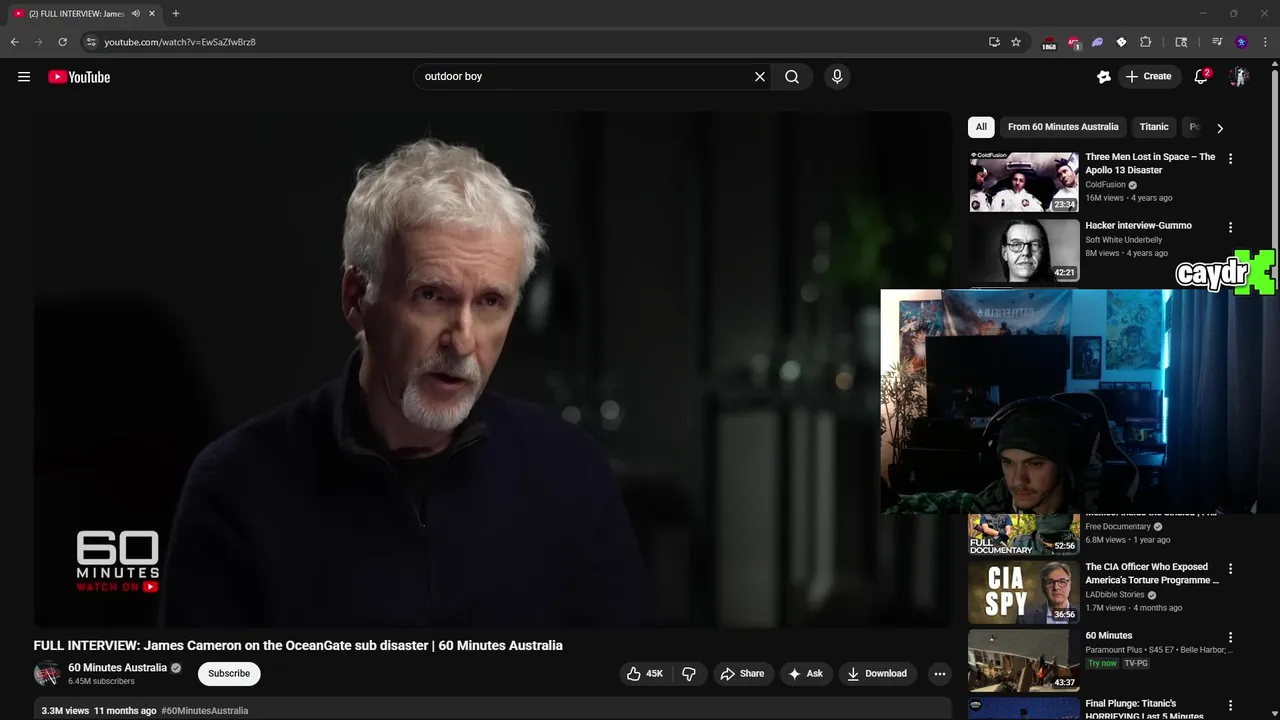This screenshot has height=720, width=1280.
Task: Share the James Cameron interview video
Action: point(742,674)
